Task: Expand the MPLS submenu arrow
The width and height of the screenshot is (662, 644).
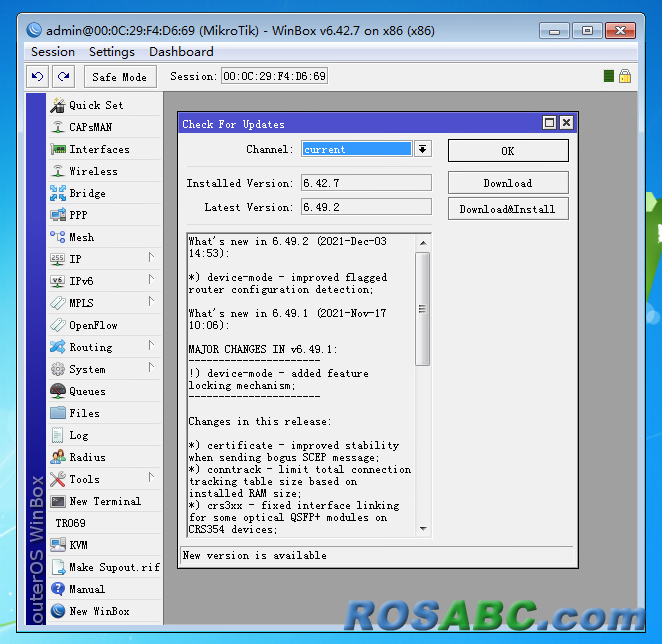Action: (x=151, y=301)
